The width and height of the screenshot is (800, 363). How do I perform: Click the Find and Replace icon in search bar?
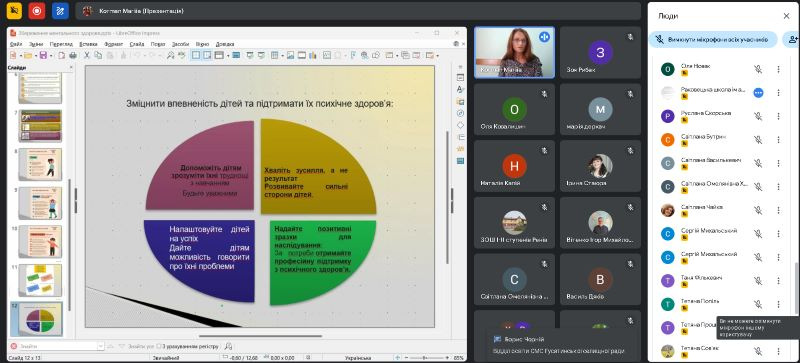point(229,346)
